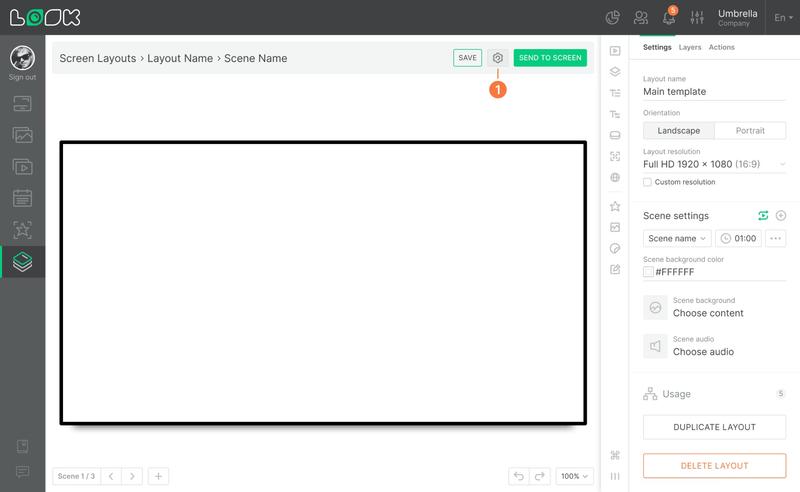800x492 pixels.
Task: Select the layouts stack icon in sidebar
Action: (x=22, y=261)
